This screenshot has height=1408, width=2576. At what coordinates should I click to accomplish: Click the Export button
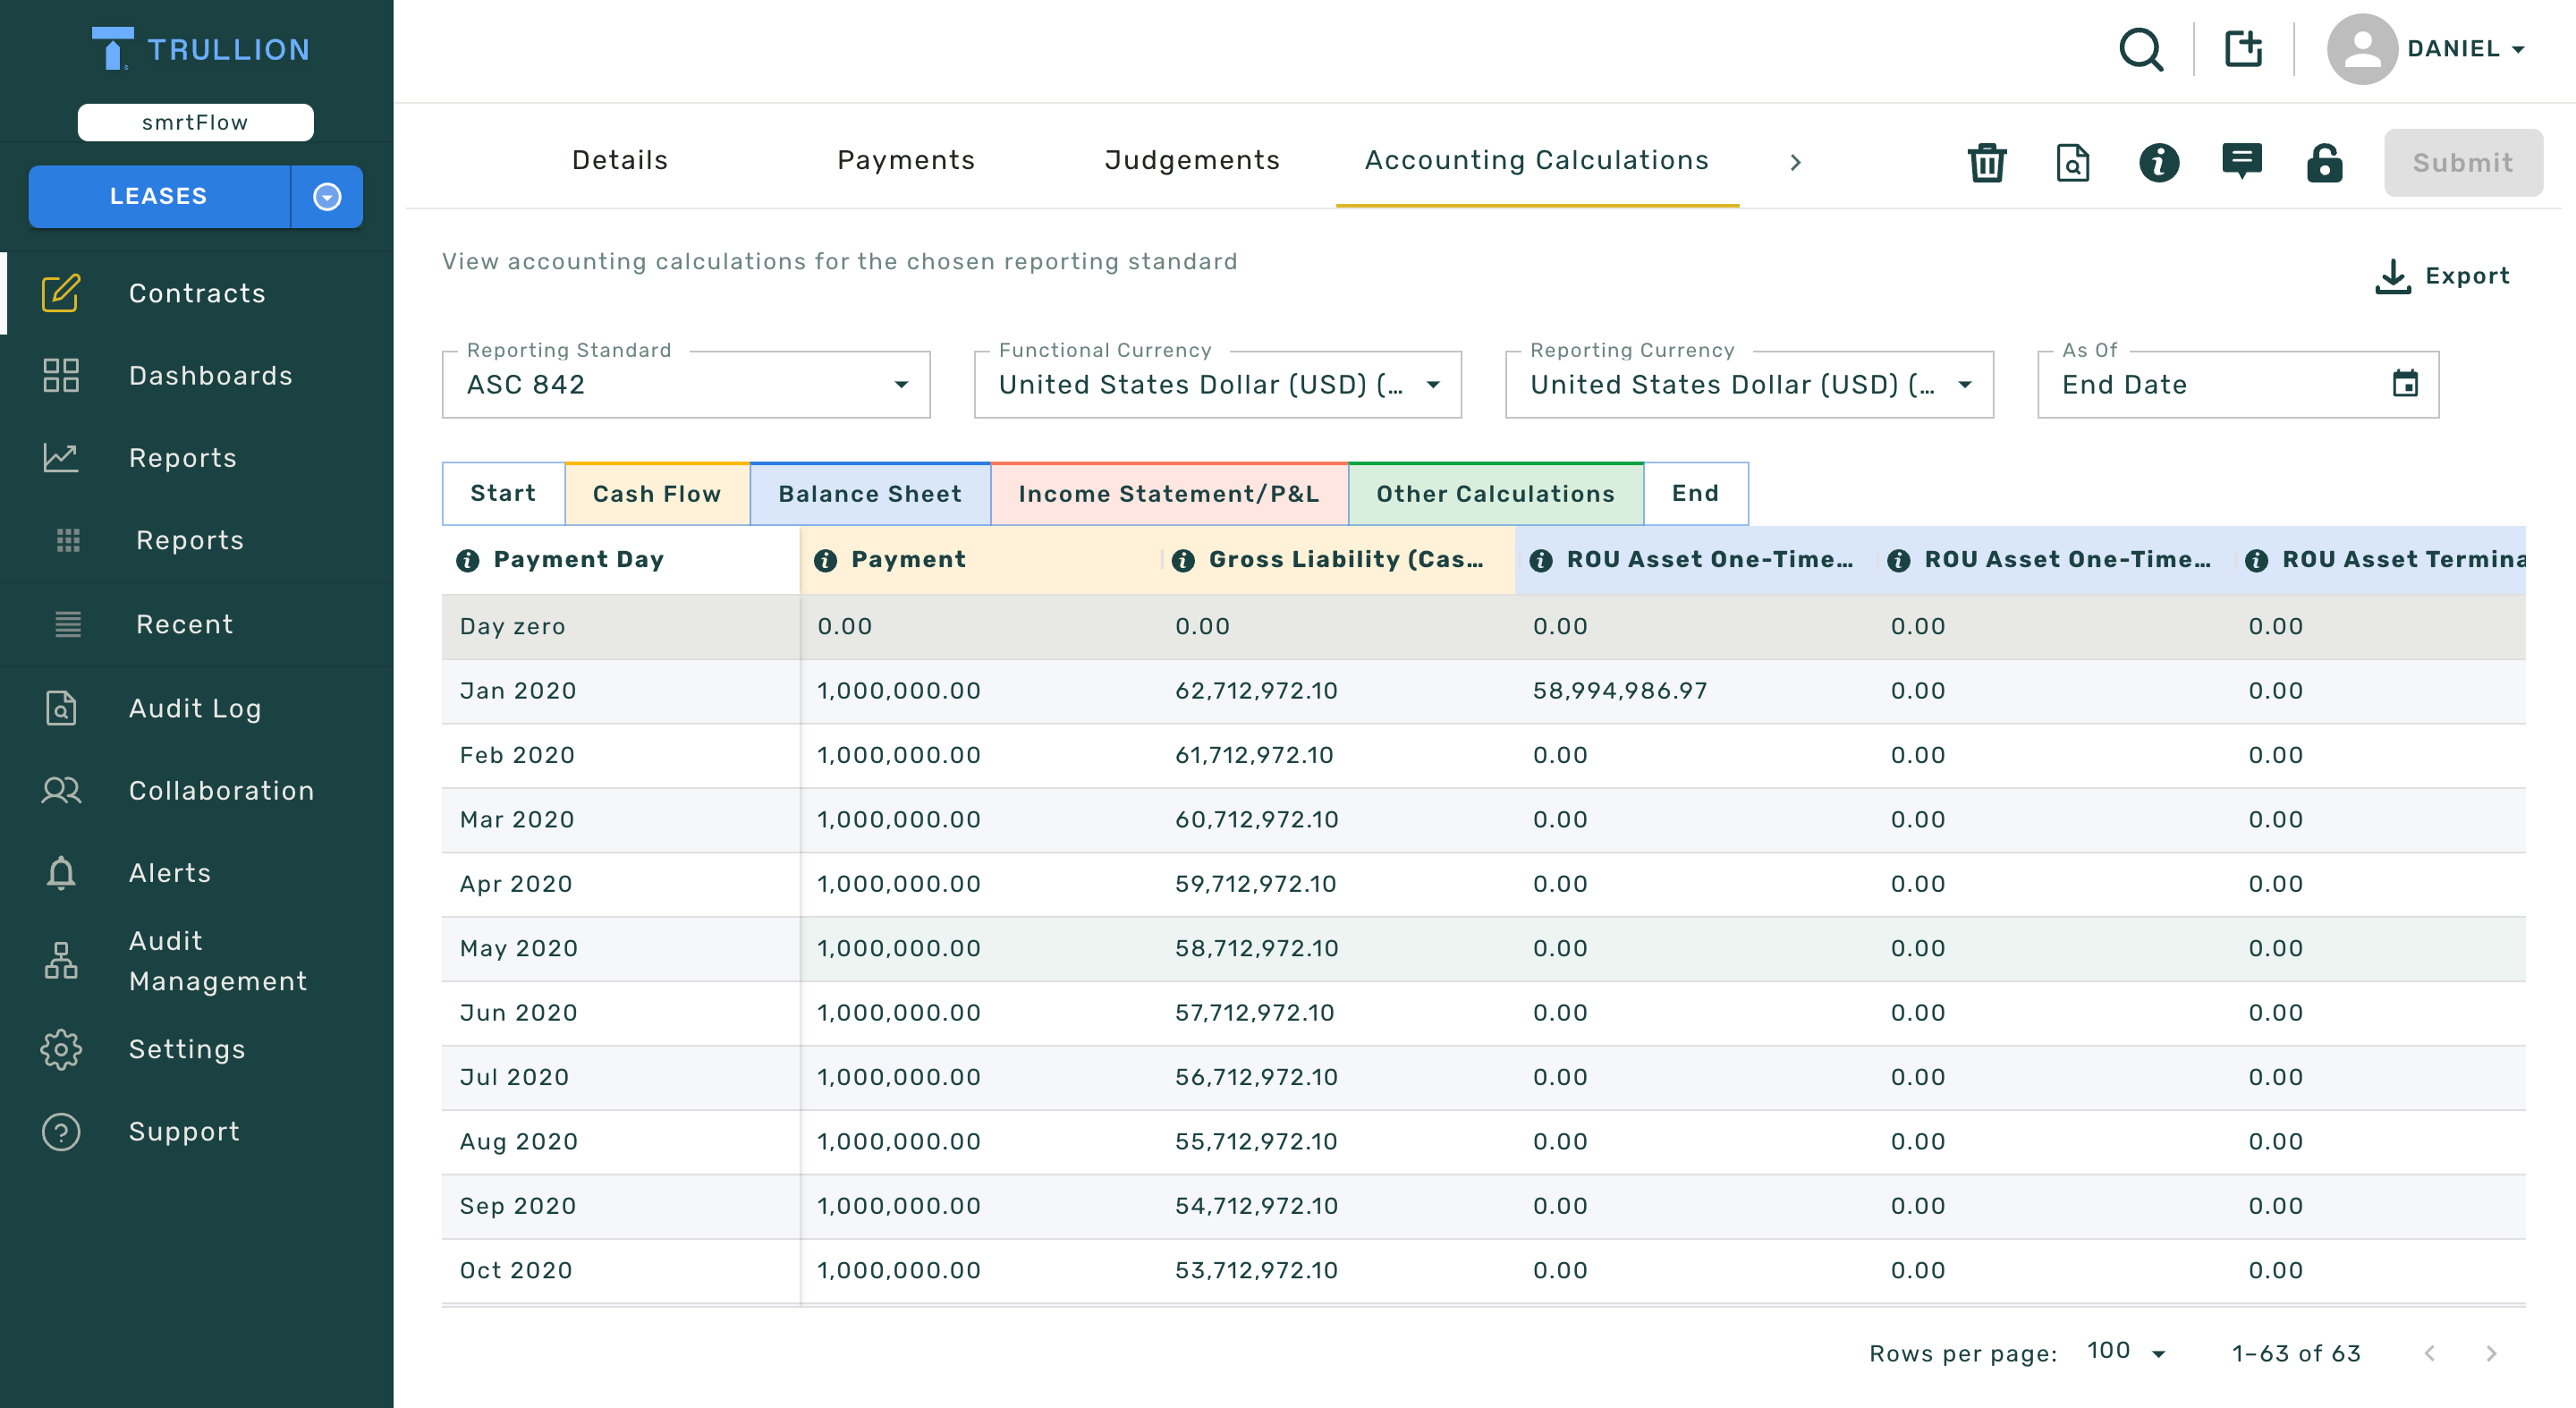point(2443,276)
